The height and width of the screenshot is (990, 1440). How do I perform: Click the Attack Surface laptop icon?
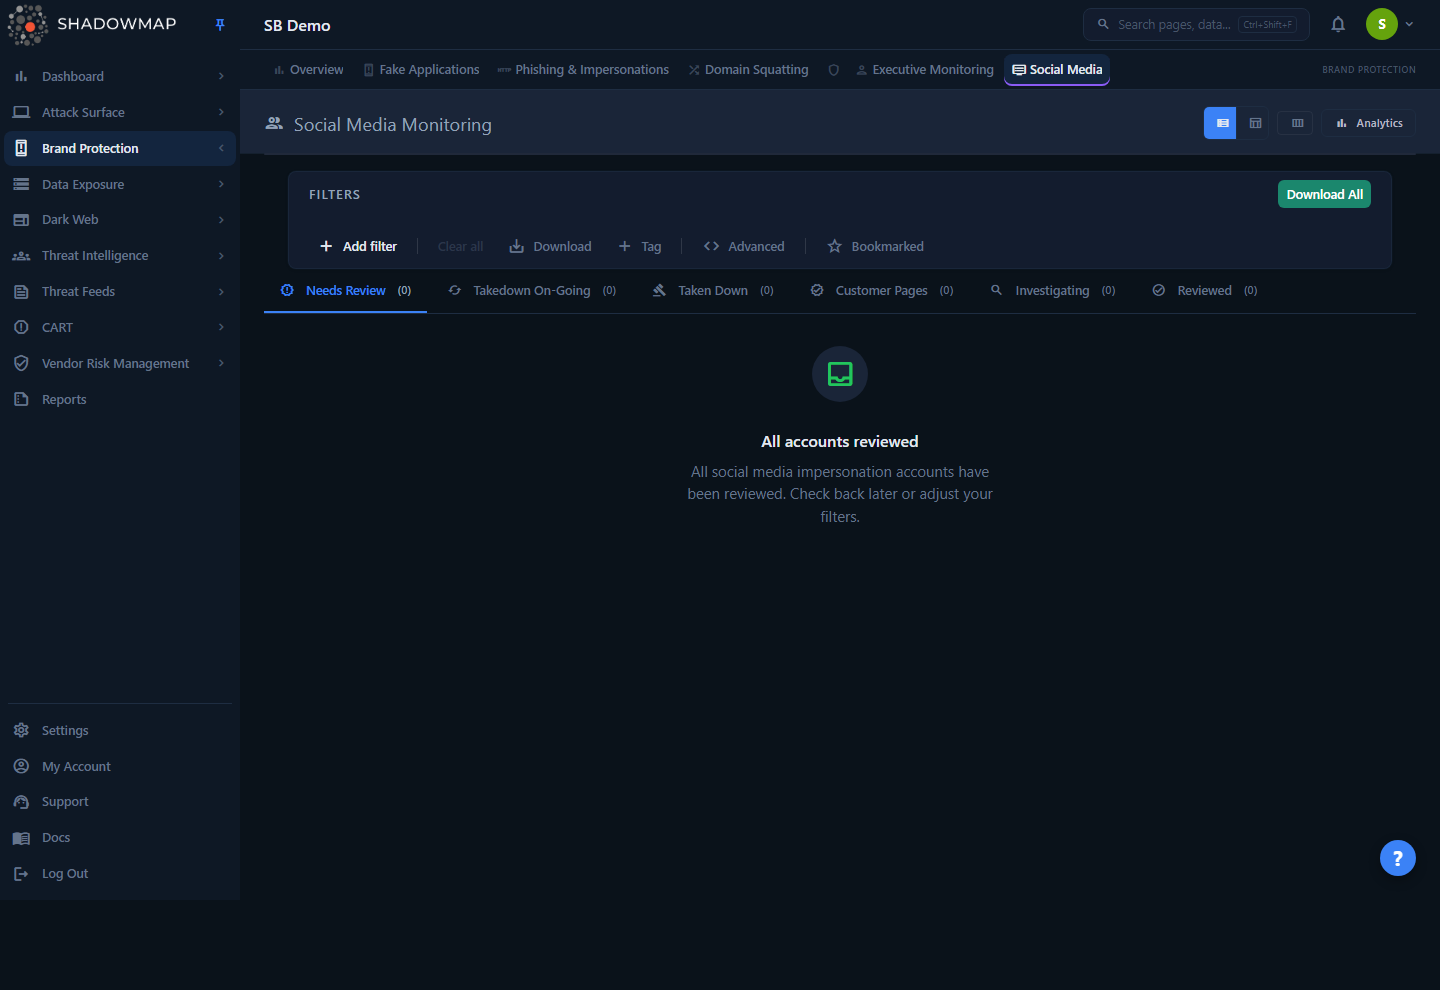(21, 112)
